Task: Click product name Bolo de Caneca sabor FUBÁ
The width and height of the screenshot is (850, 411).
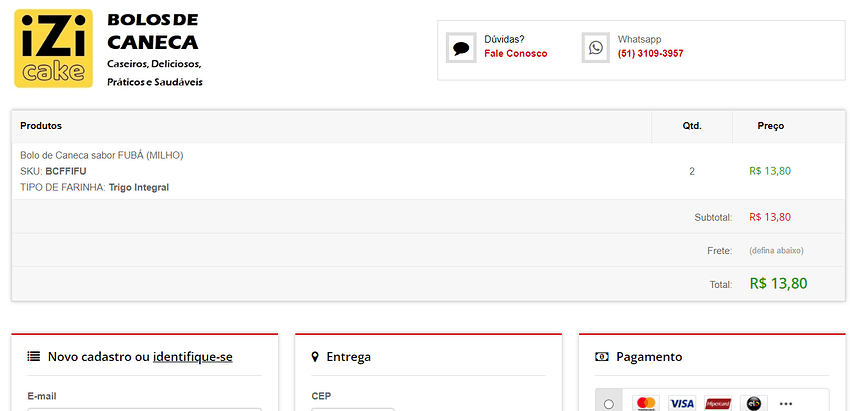Action: (x=102, y=155)
